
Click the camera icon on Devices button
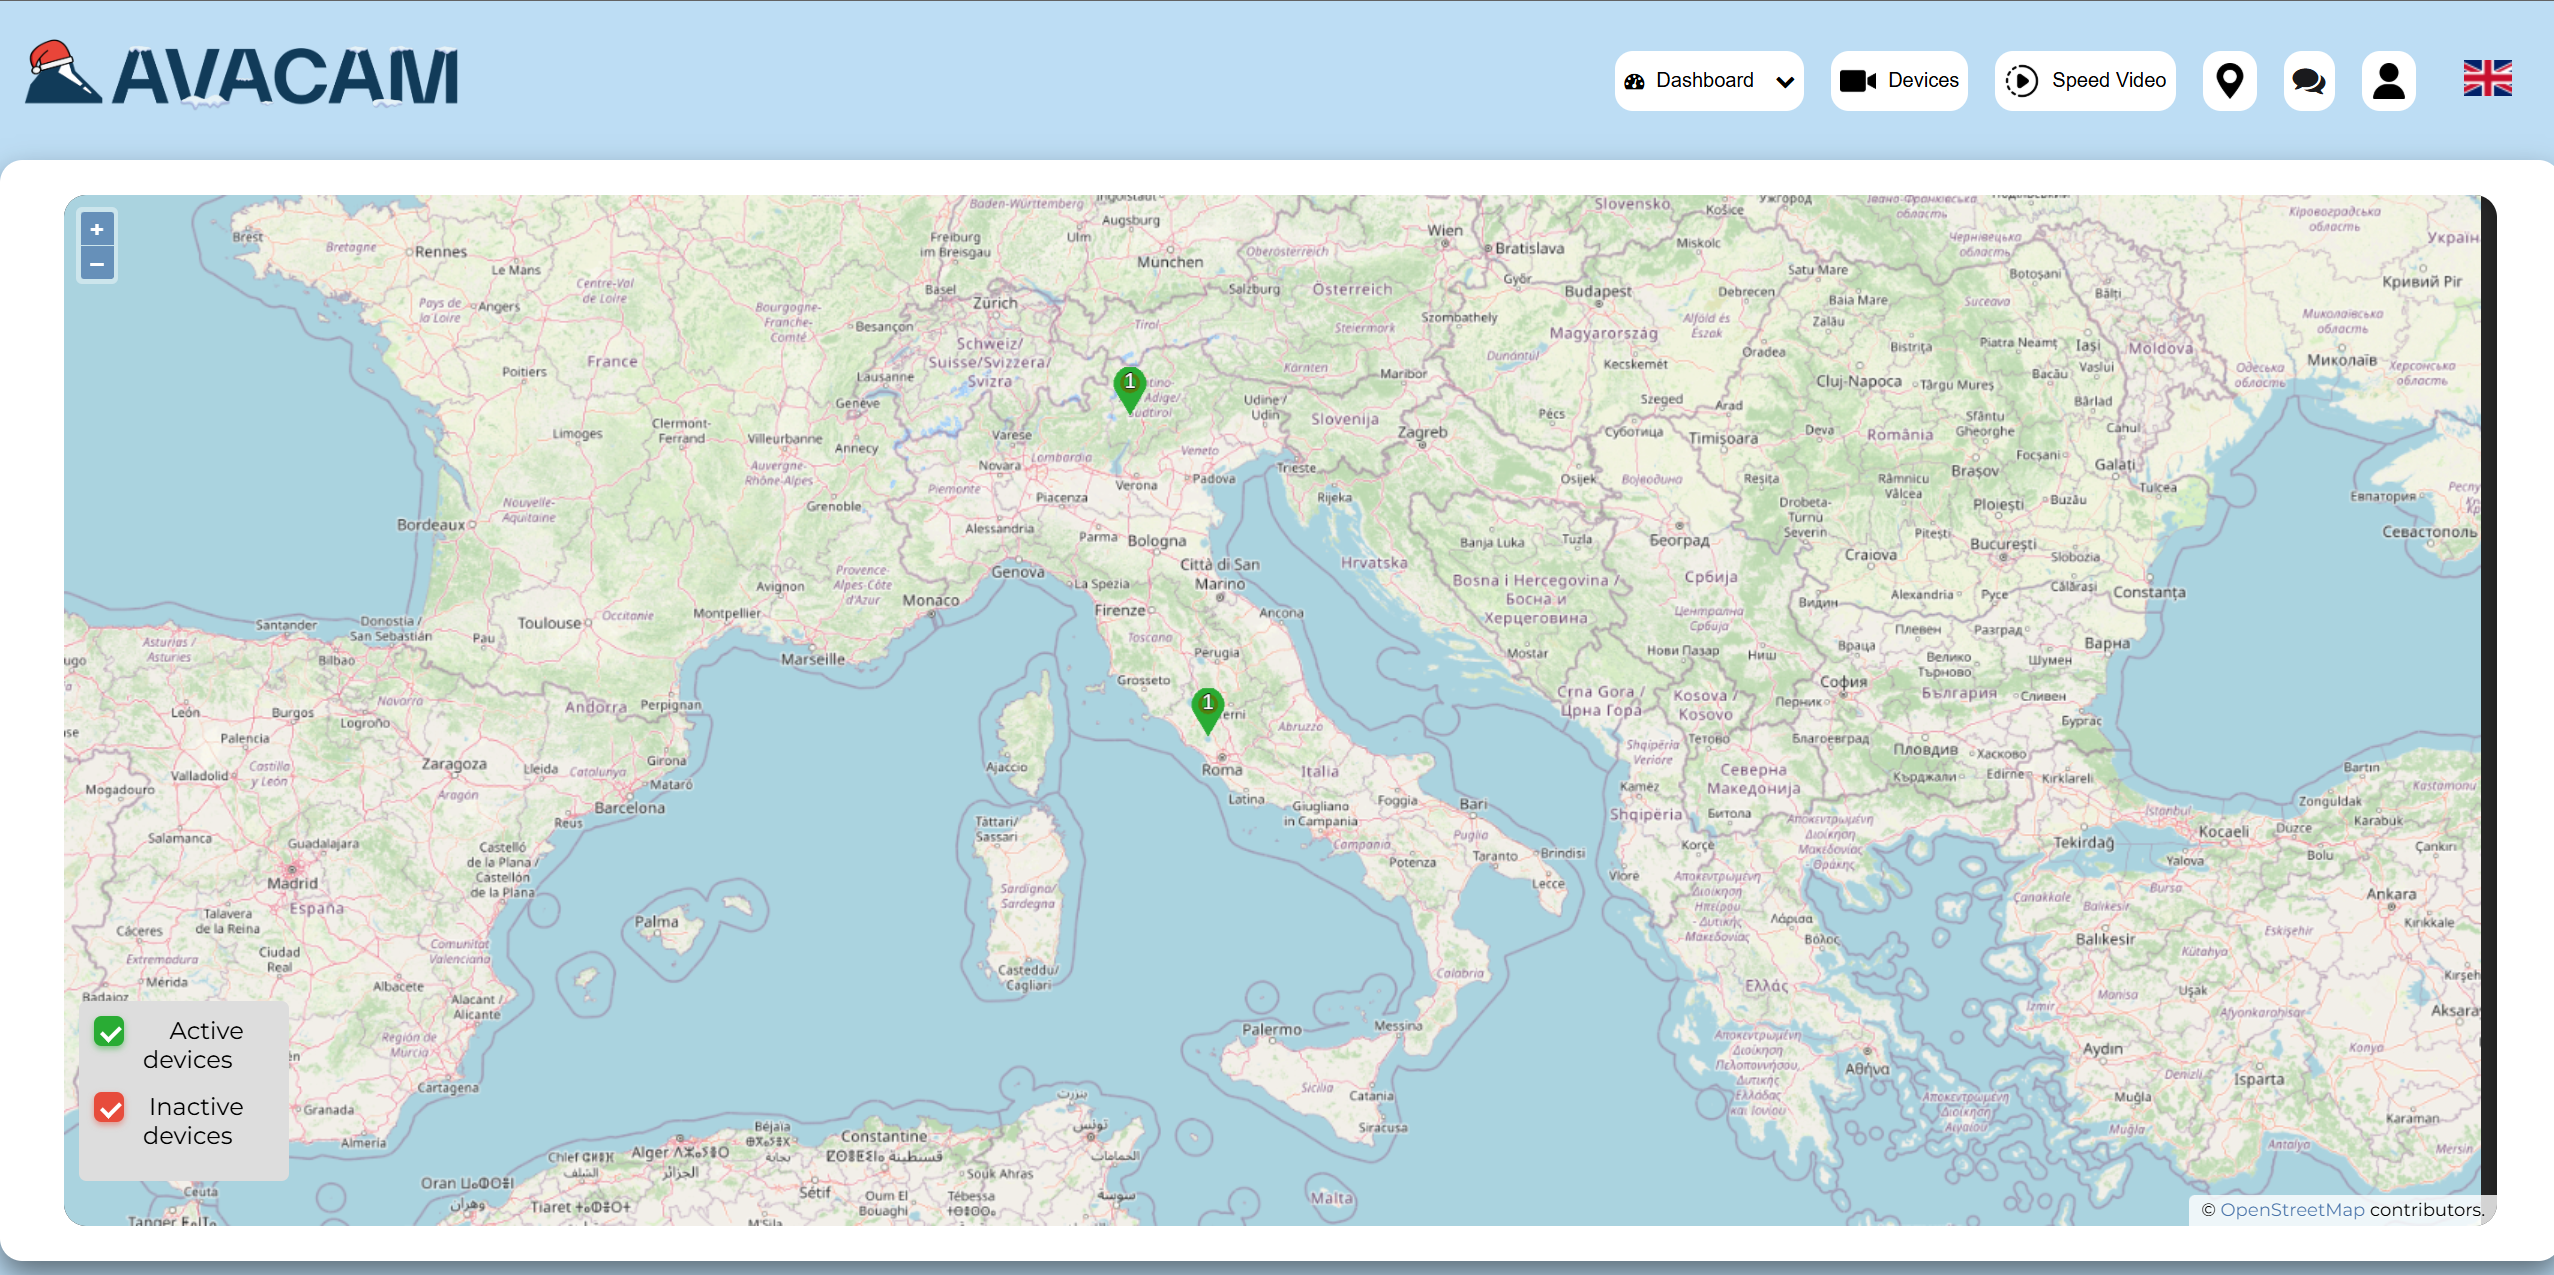(x=1857, y=81)
